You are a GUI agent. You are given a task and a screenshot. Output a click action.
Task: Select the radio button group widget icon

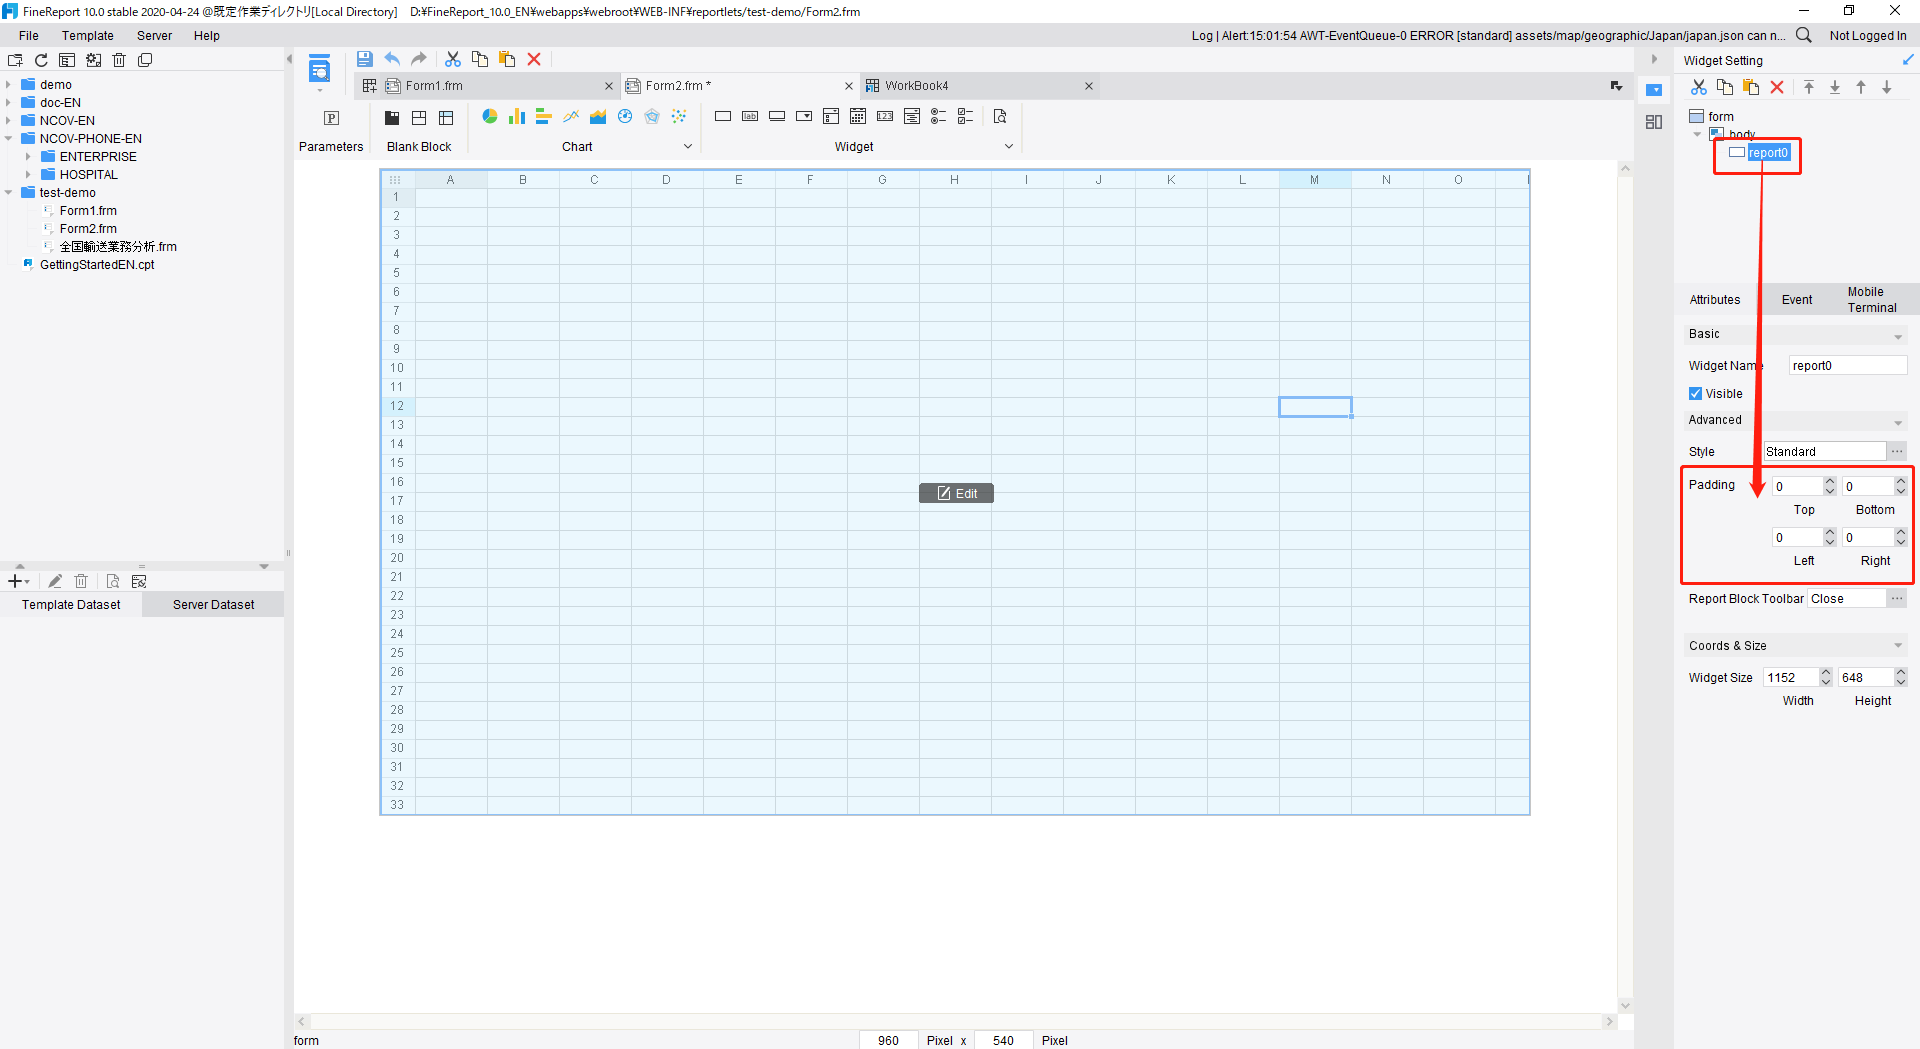pyautogui.click(x=938, y=117)
